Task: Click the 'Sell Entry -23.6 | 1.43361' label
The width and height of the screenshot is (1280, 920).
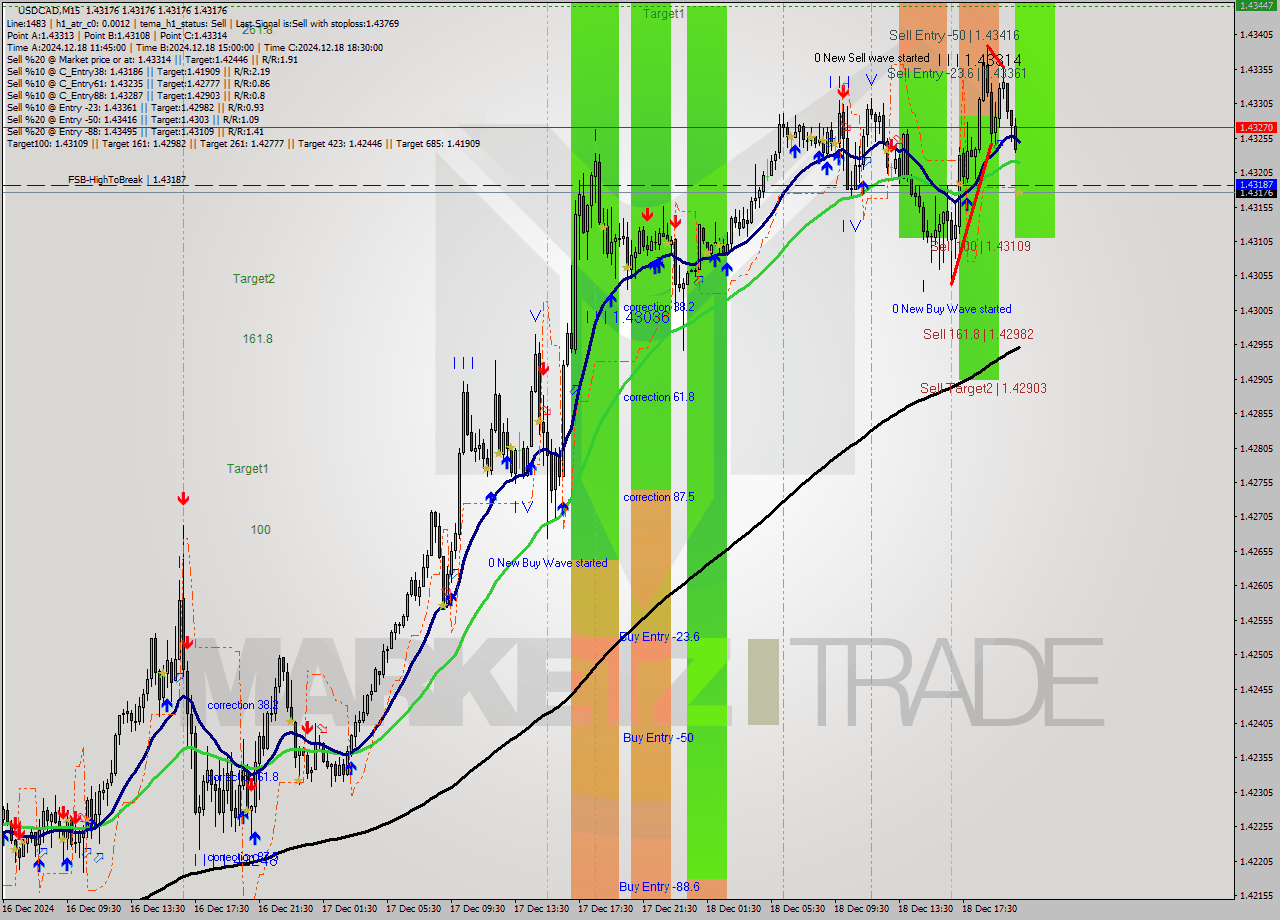Action: point(957,73)
